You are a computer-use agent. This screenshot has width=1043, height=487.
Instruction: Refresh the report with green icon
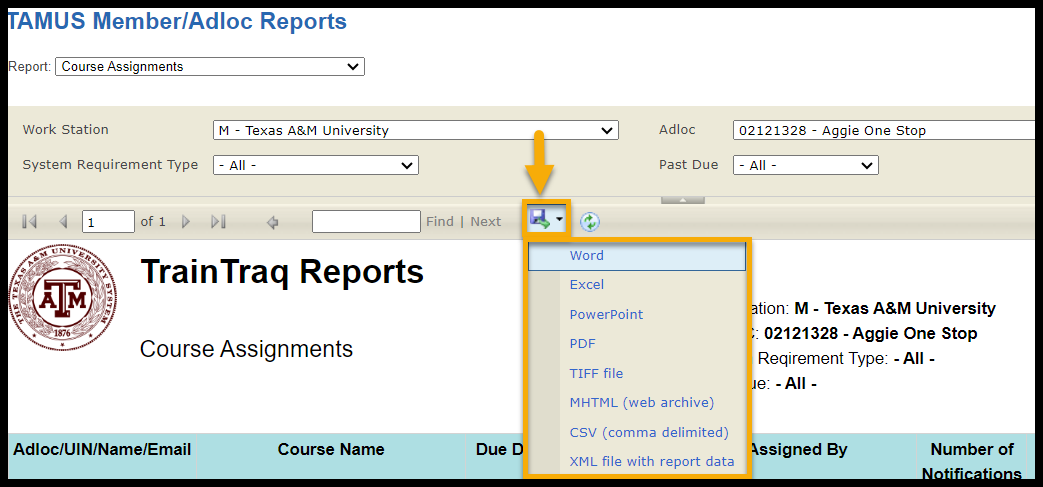[x=590, y=222]
